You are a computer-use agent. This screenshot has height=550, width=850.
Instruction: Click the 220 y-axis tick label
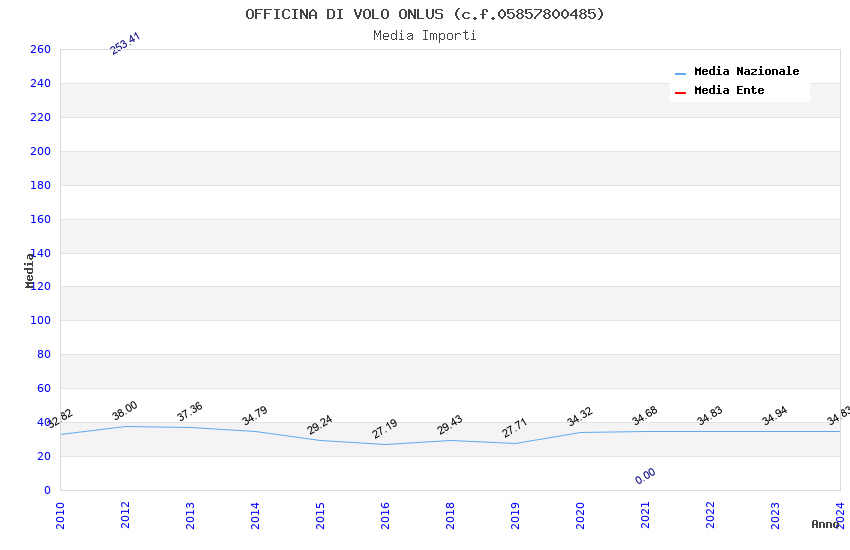click(x=41, y=117)
